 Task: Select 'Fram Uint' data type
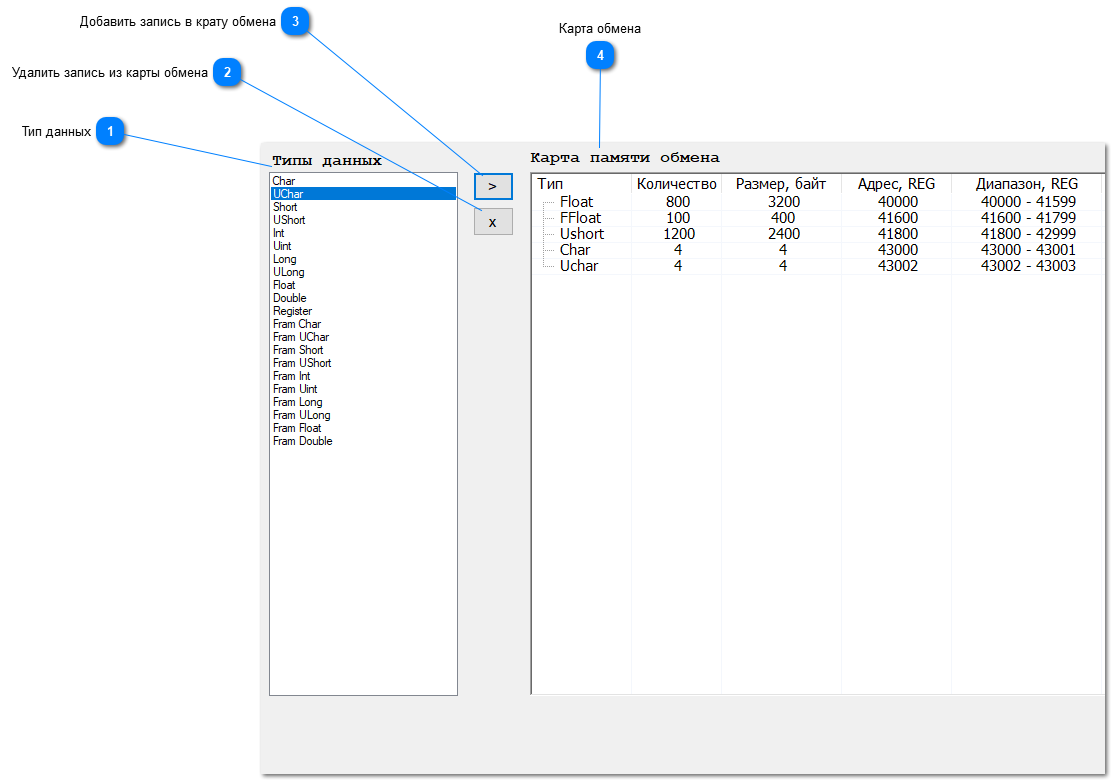tap(363, 389)
